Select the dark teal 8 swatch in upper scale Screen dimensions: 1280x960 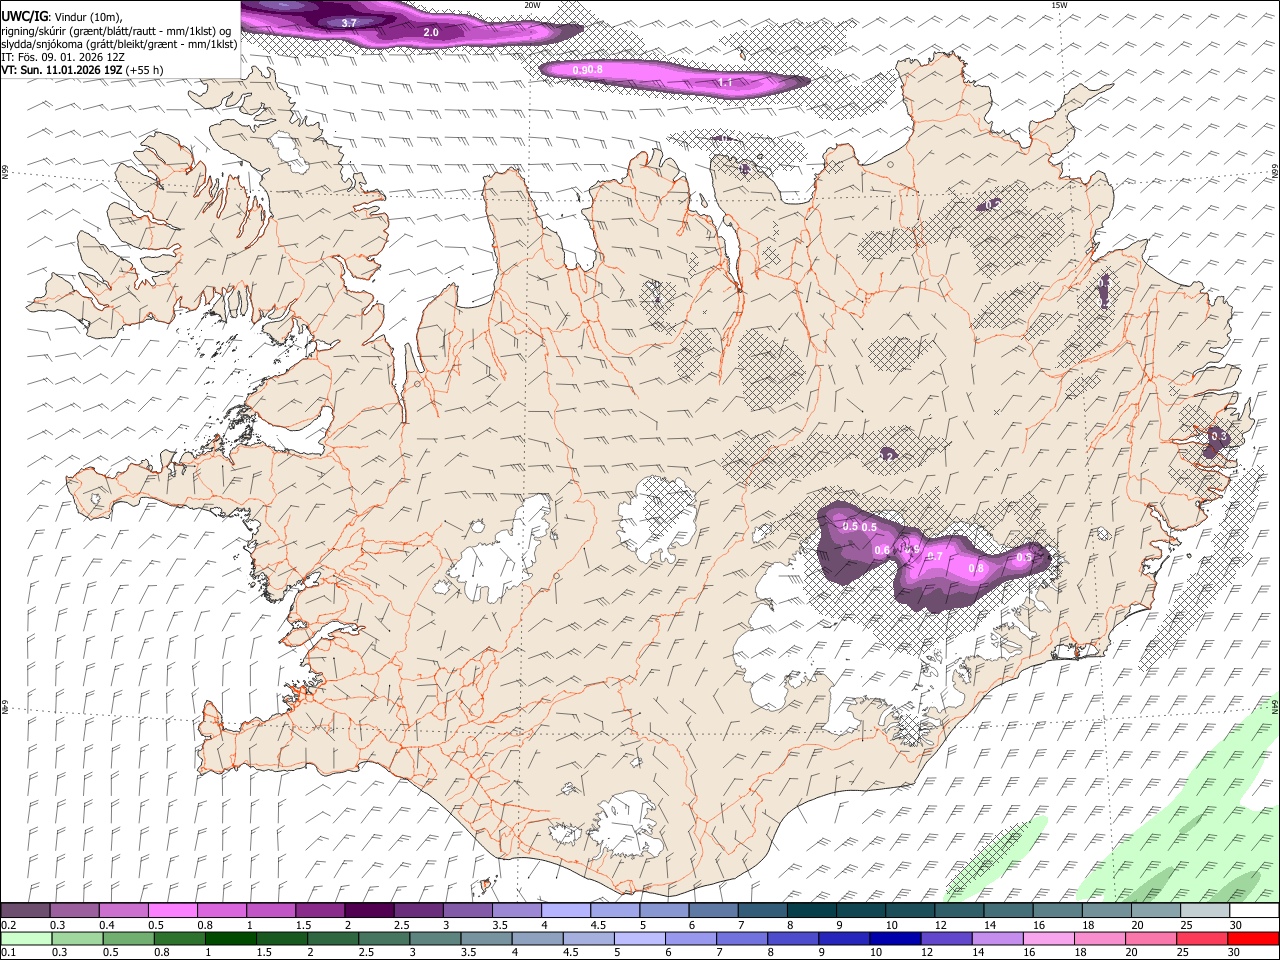click(x=812, y=911)
